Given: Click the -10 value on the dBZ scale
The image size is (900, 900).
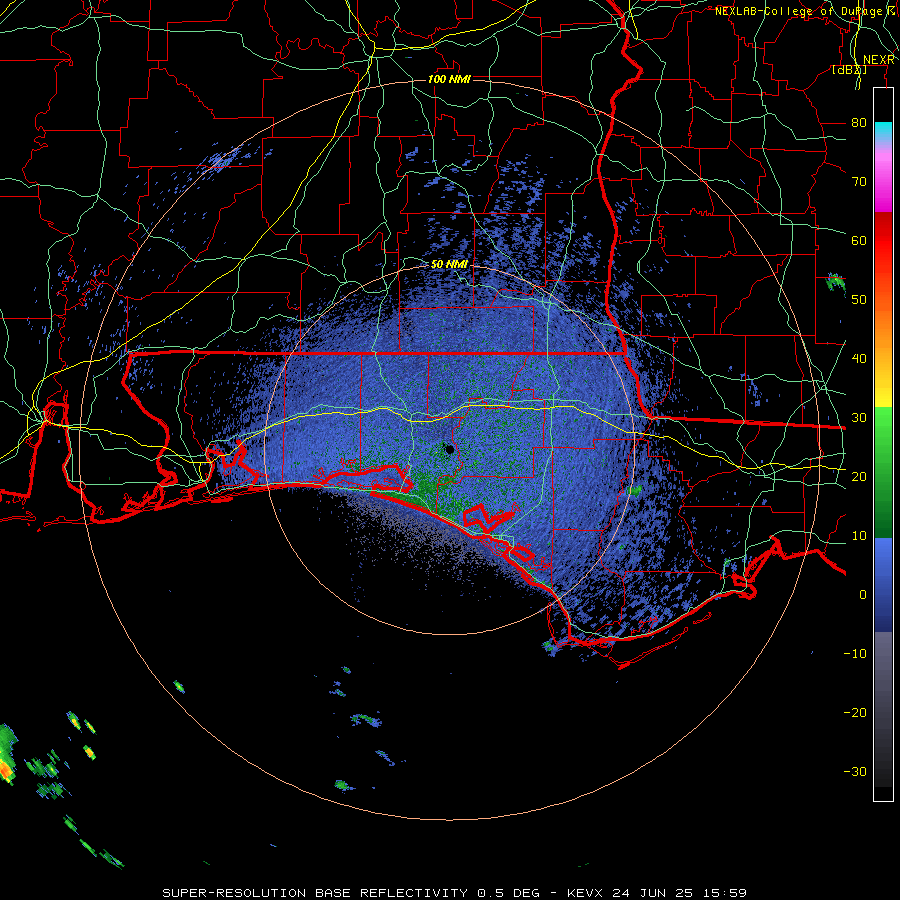Looking at the screenshot, I should (855, 654).
